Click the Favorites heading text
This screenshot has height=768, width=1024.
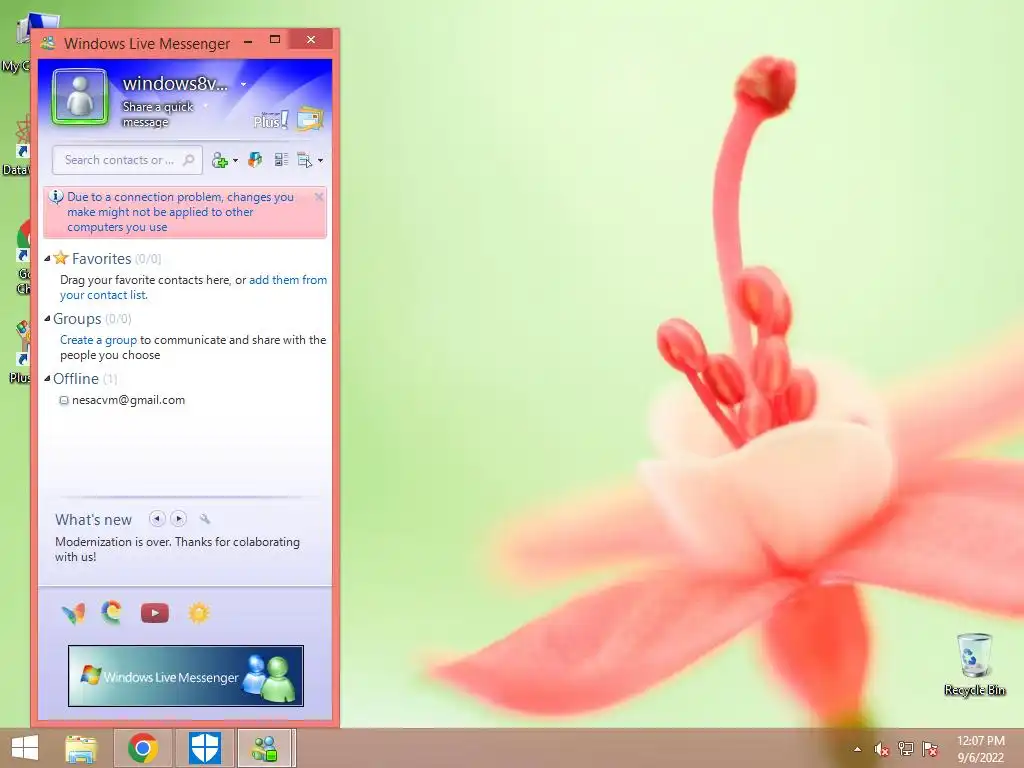point(102,259)
